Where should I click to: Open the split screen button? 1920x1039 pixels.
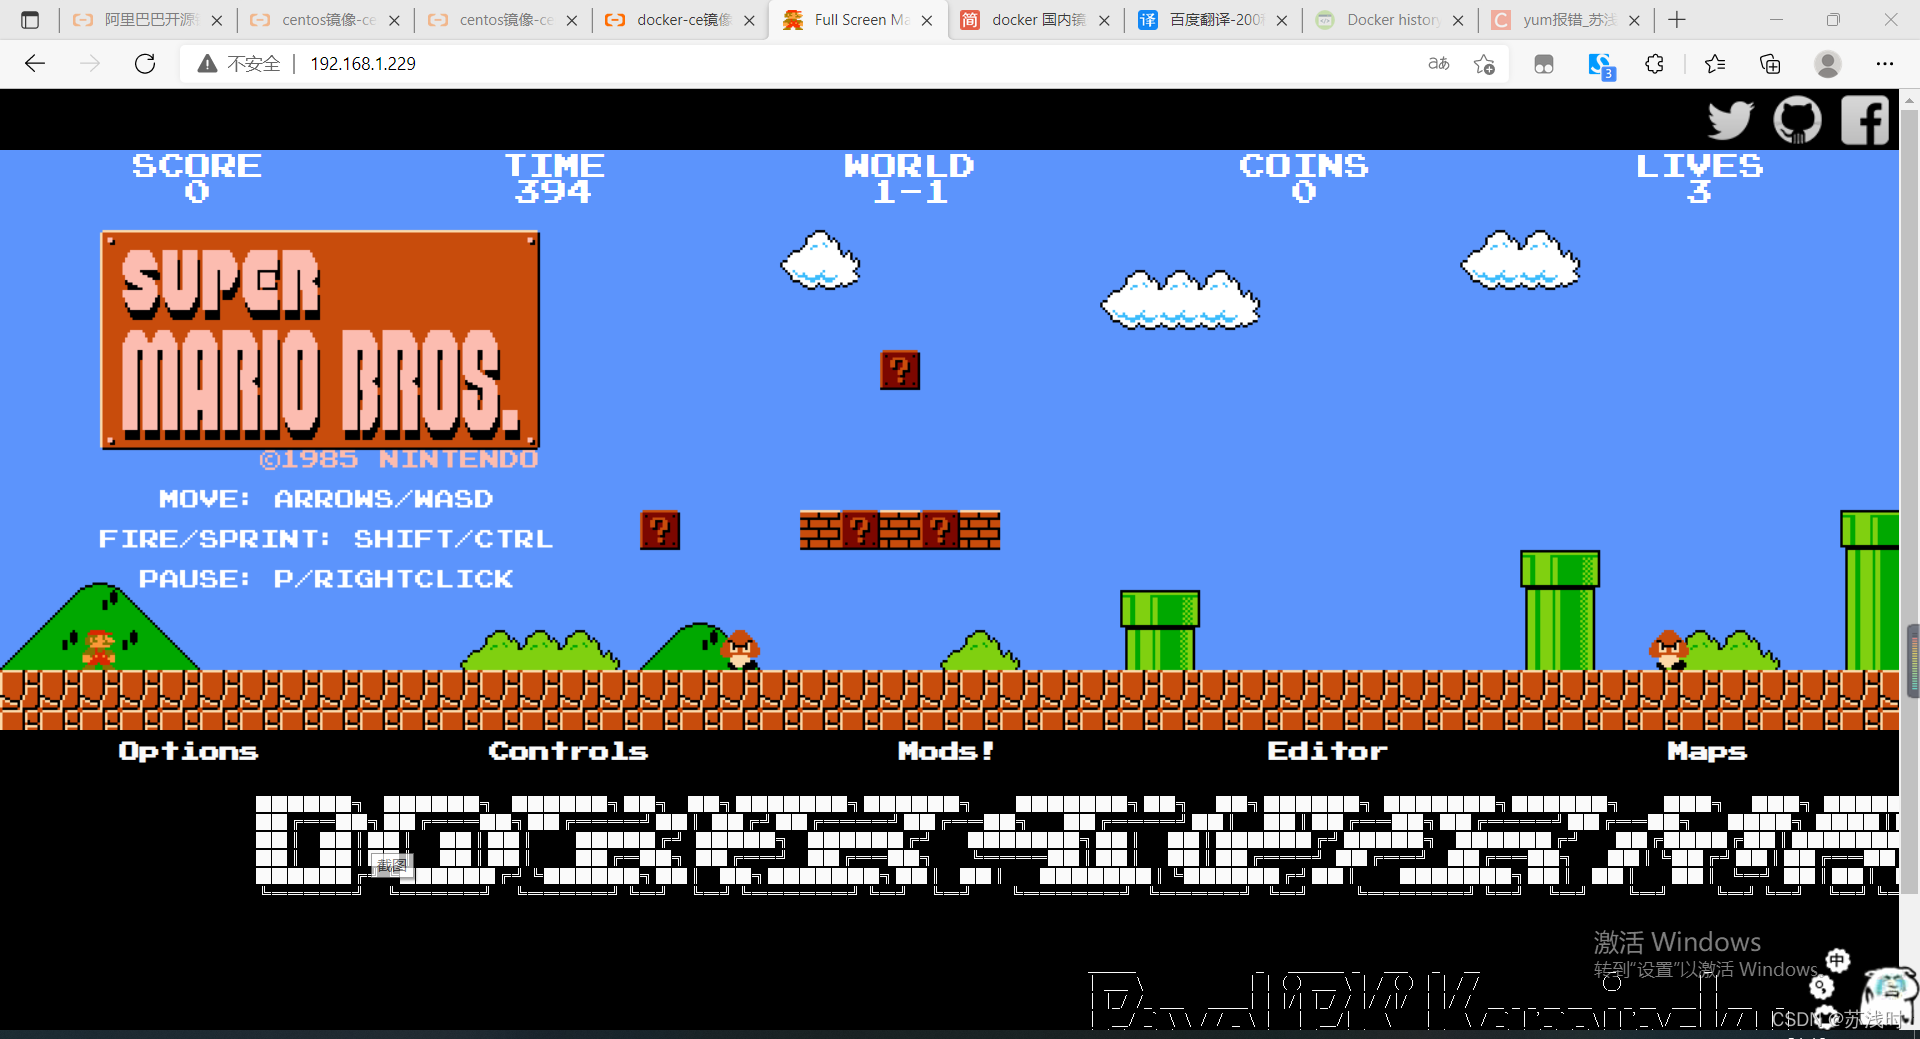(1544, 64)
